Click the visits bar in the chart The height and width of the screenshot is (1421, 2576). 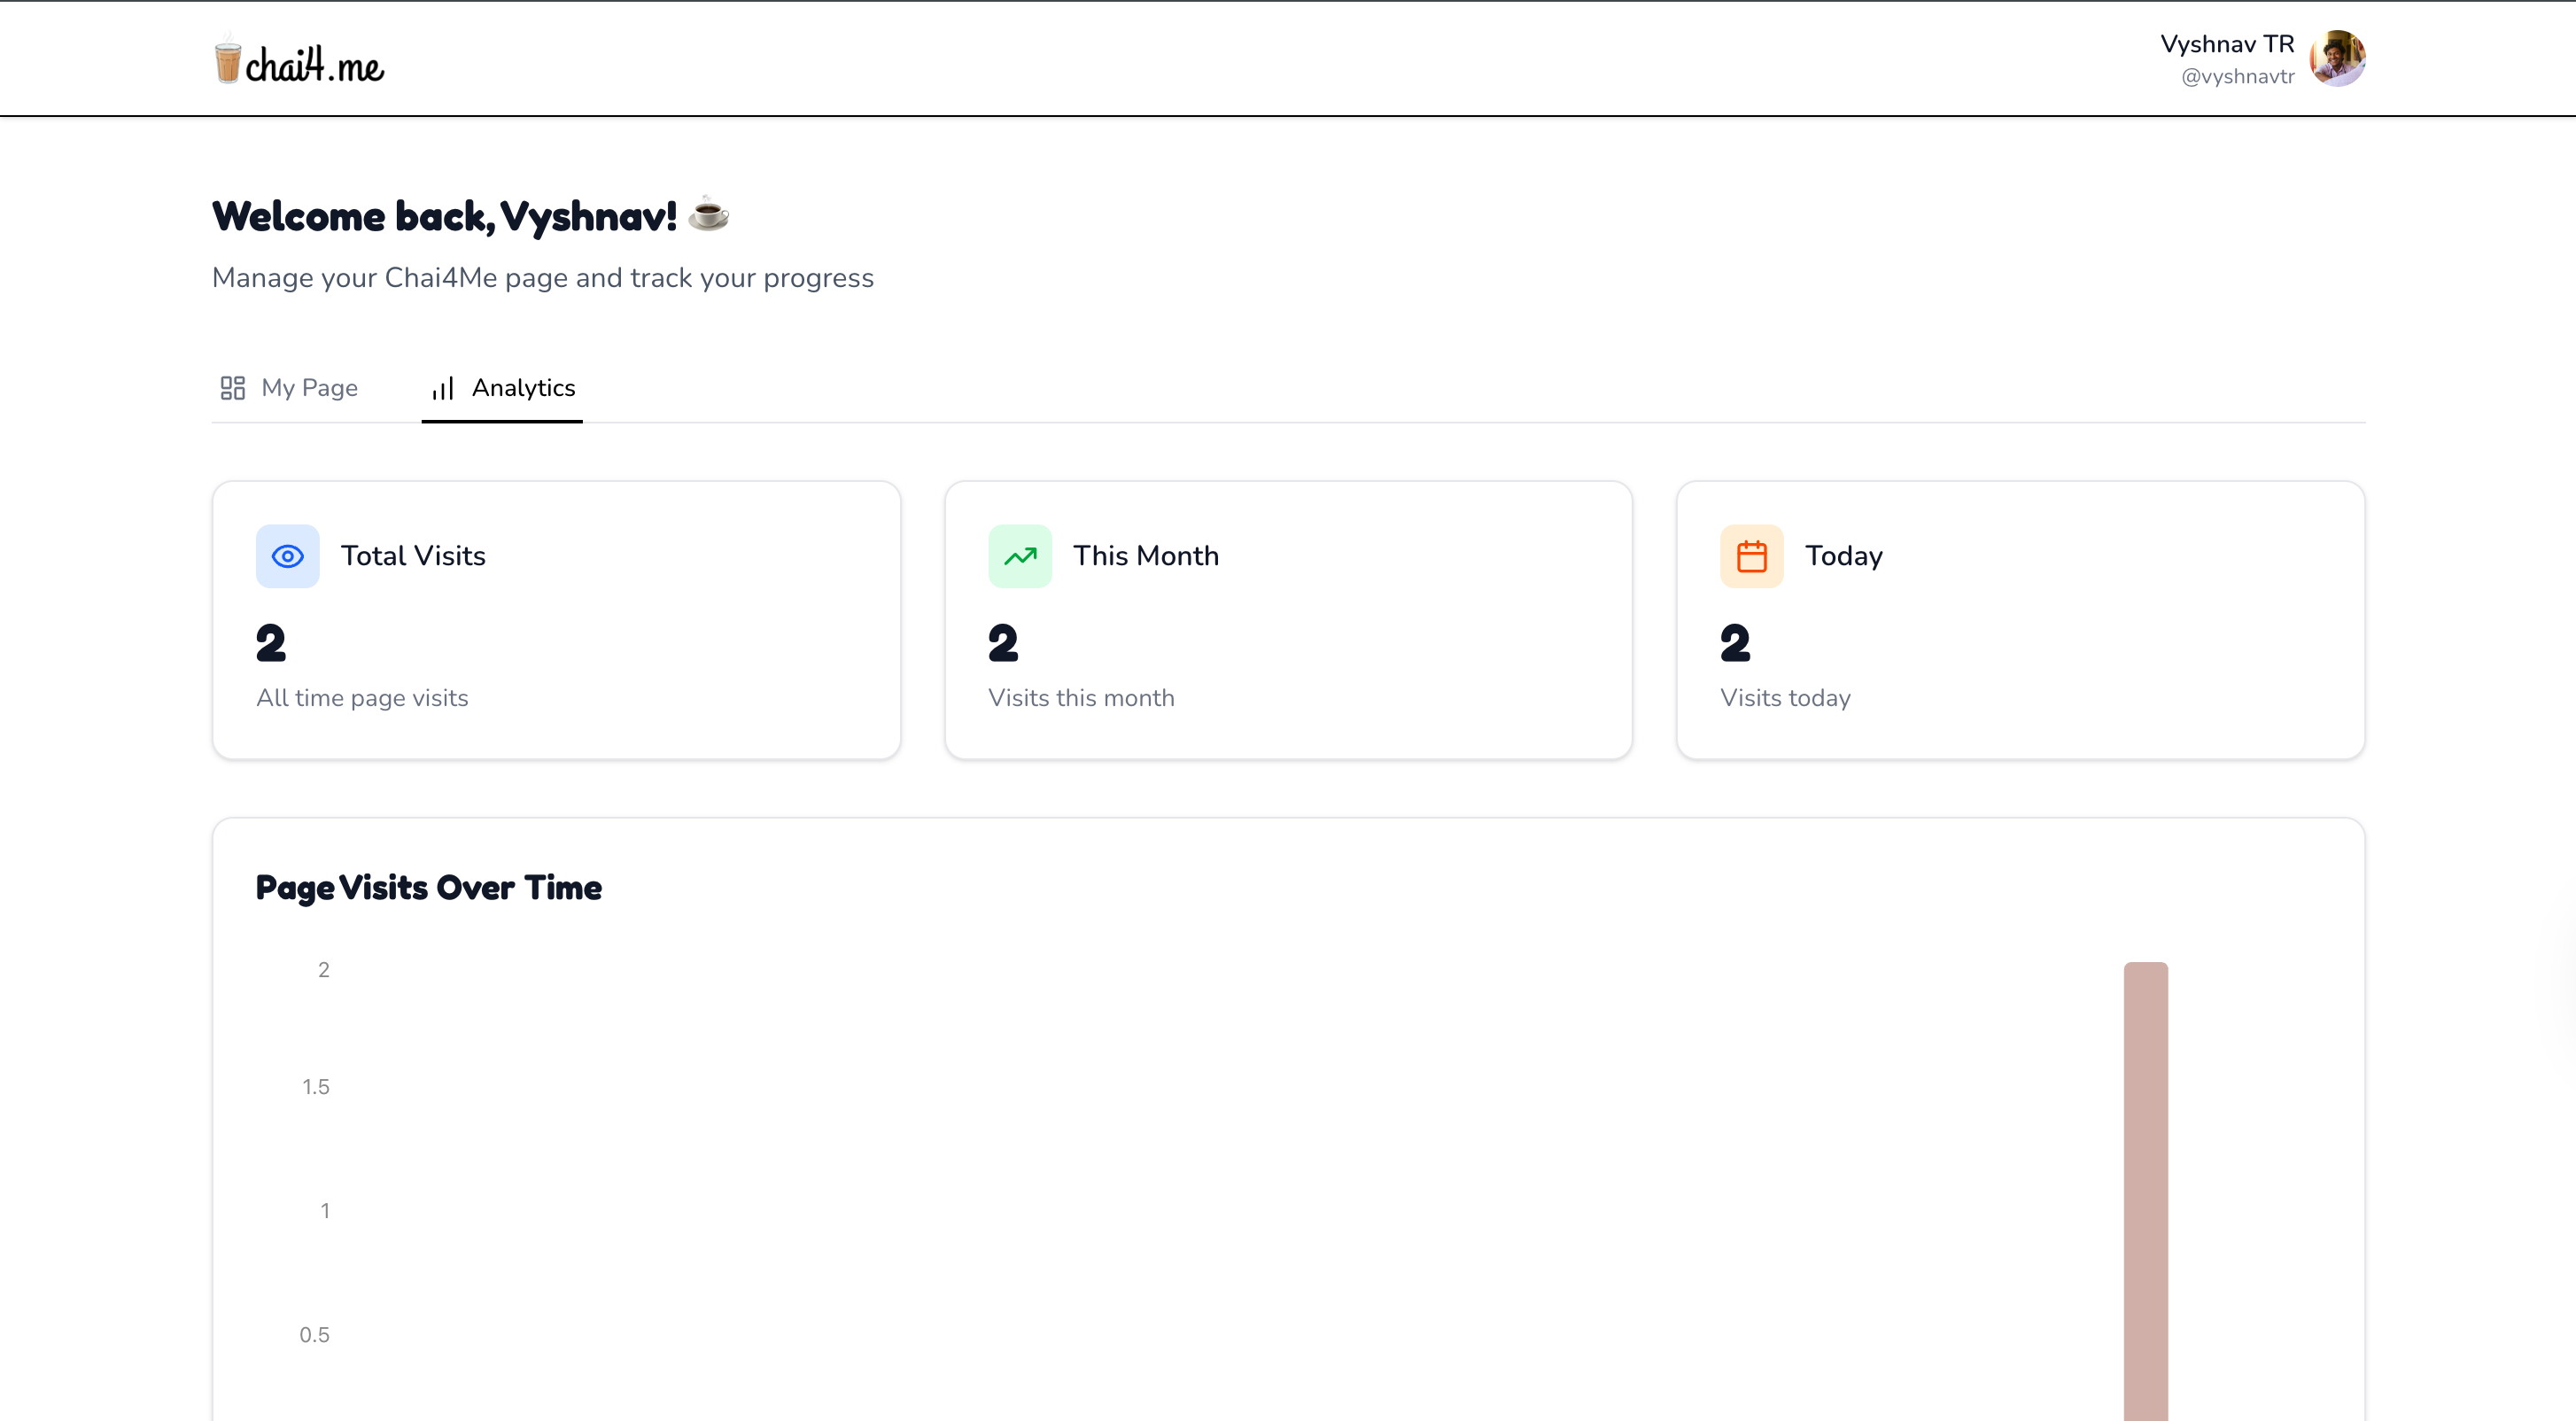point(2145,1190)
